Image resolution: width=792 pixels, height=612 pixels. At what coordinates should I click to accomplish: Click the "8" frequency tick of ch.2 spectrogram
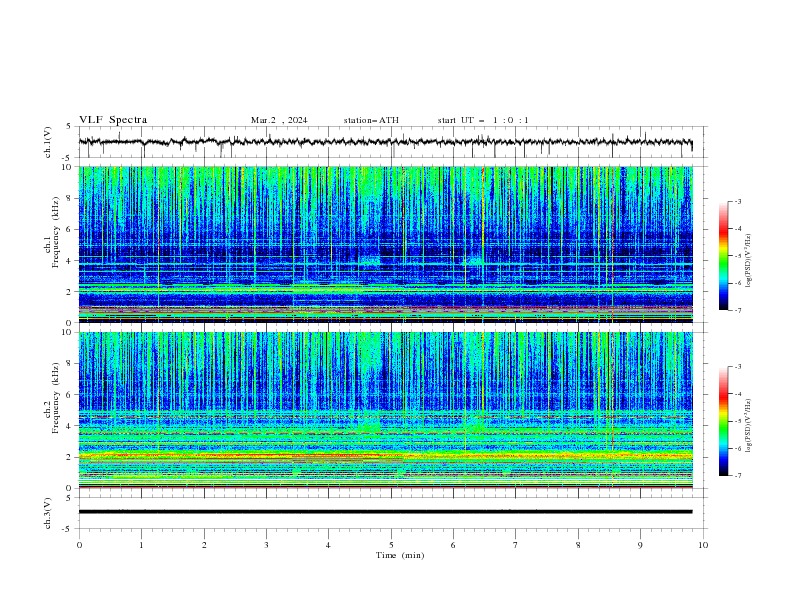pos(70,364)
